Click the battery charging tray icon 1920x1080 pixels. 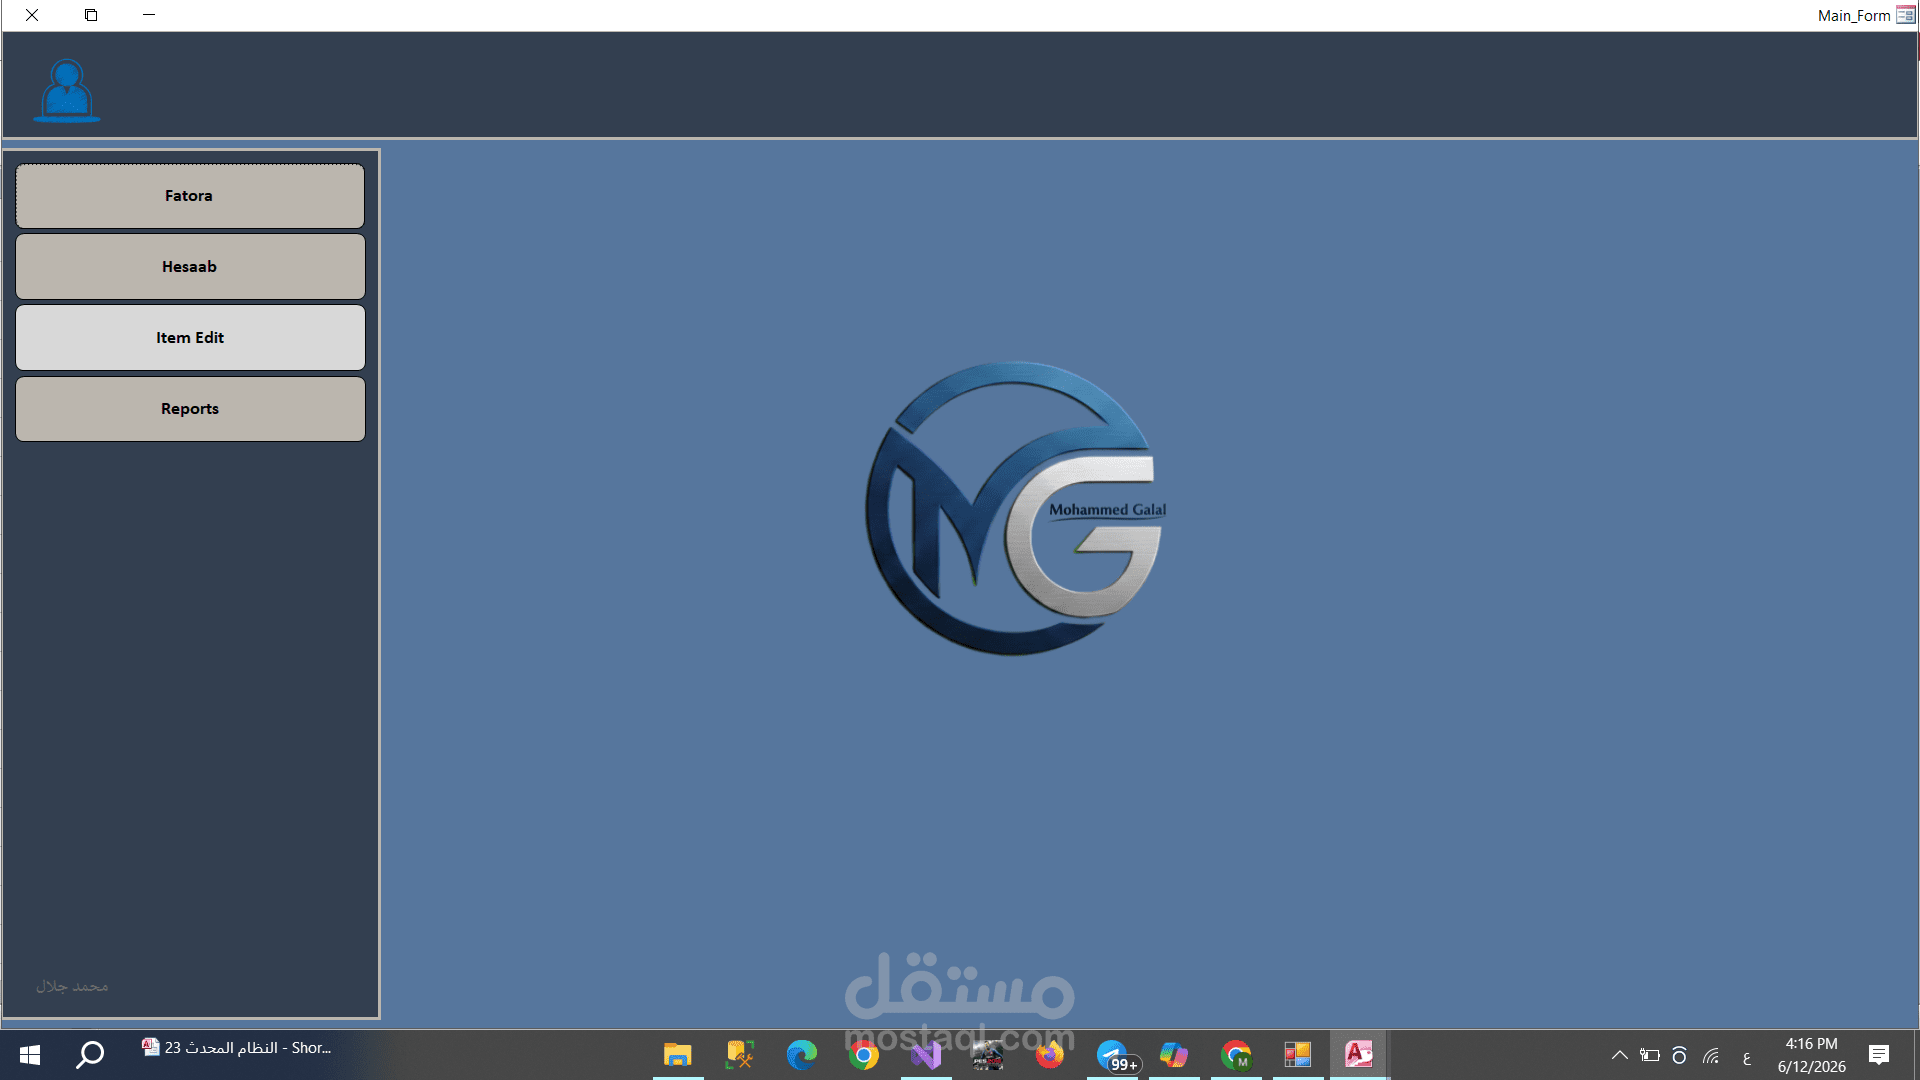pyautogui.click(x=1650, y=1055)
